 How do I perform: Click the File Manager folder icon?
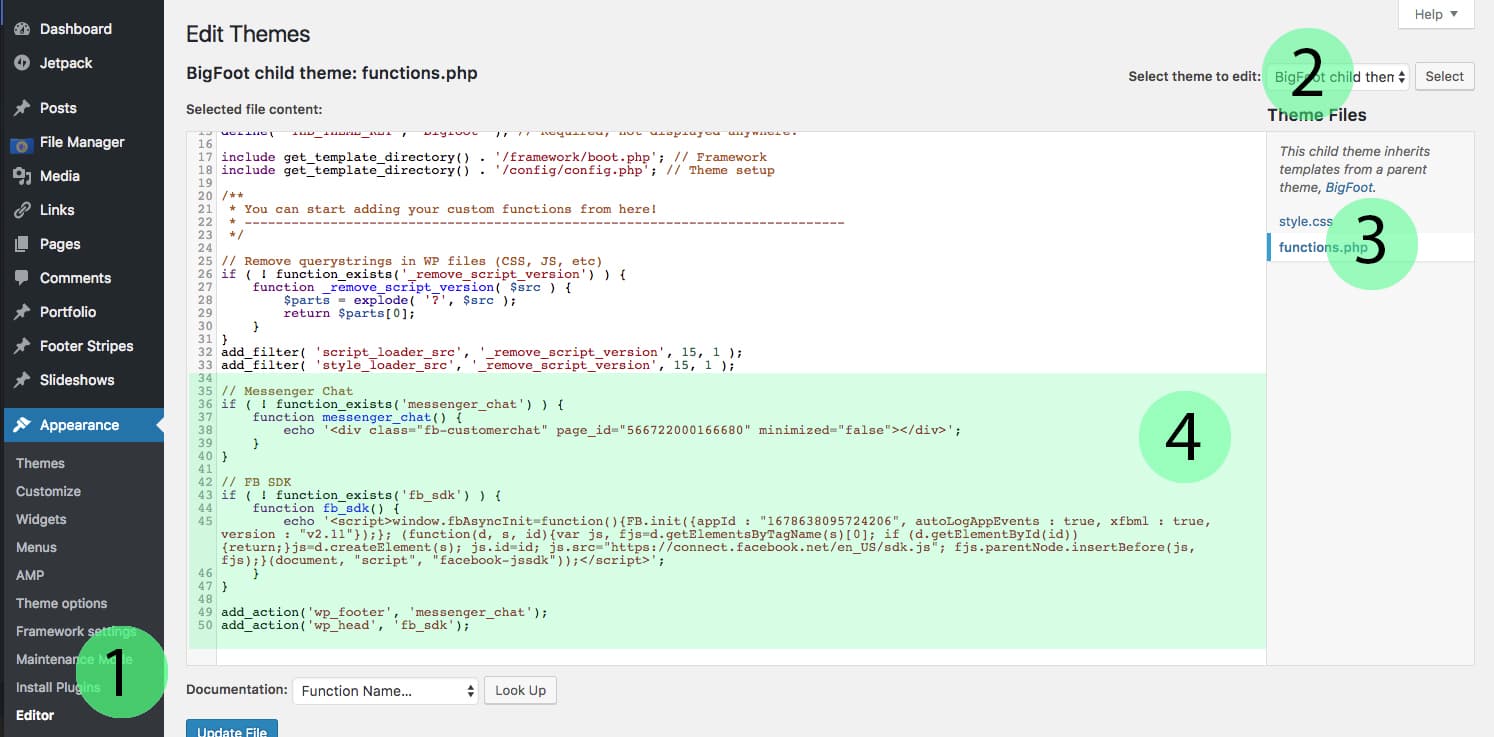pyautogui.click(x=22, y=143)
